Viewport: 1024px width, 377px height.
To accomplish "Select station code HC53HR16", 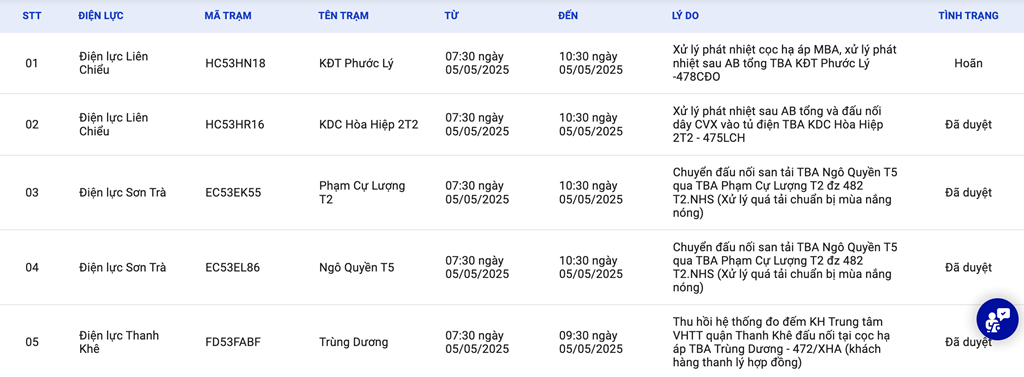I will (234, 125).
